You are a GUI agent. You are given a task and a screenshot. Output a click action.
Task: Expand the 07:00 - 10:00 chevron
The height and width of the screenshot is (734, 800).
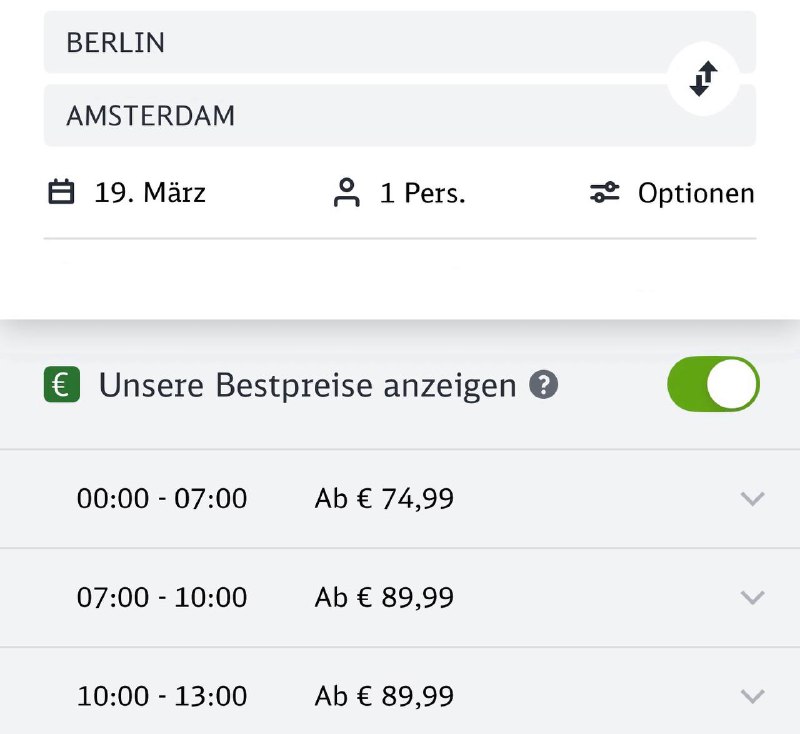click(752, 597)
